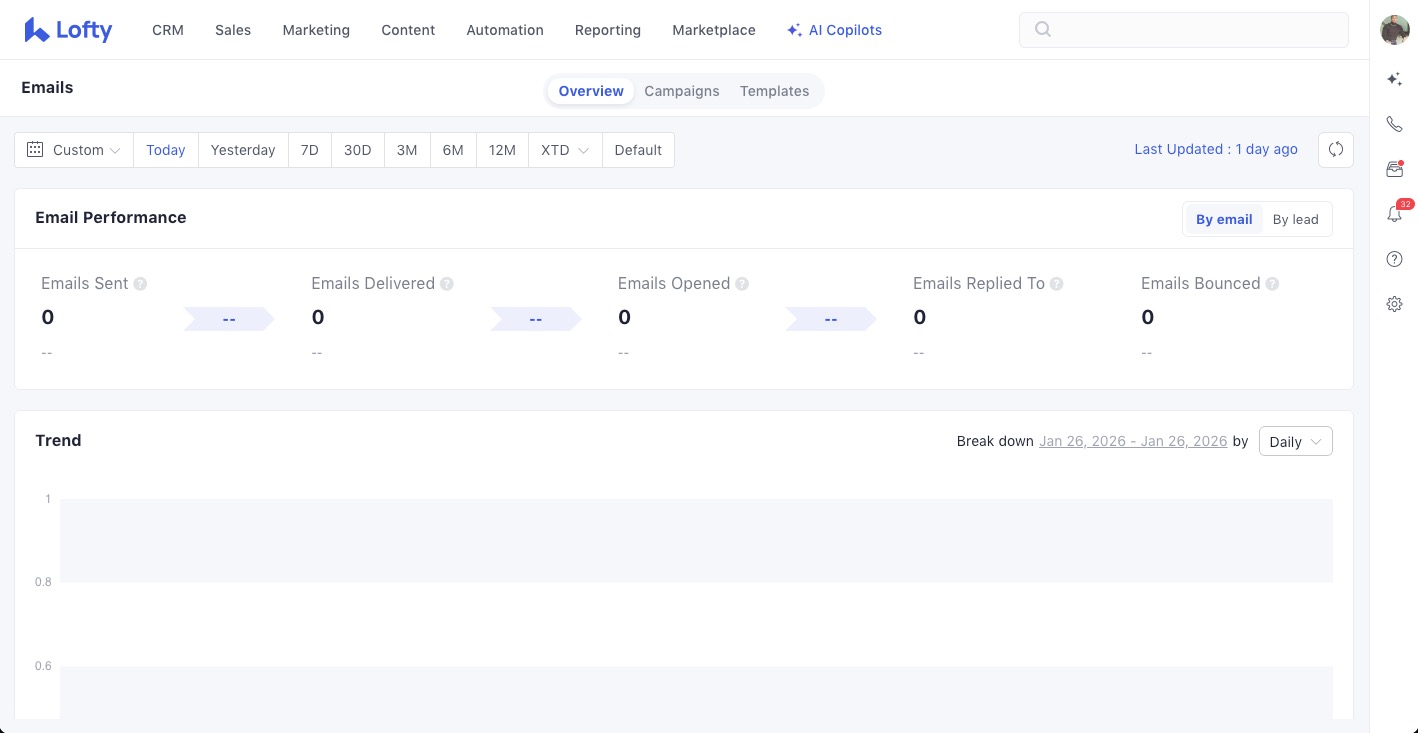
Task: Click the refresh data icon
Action: [x=1335, y=150]
